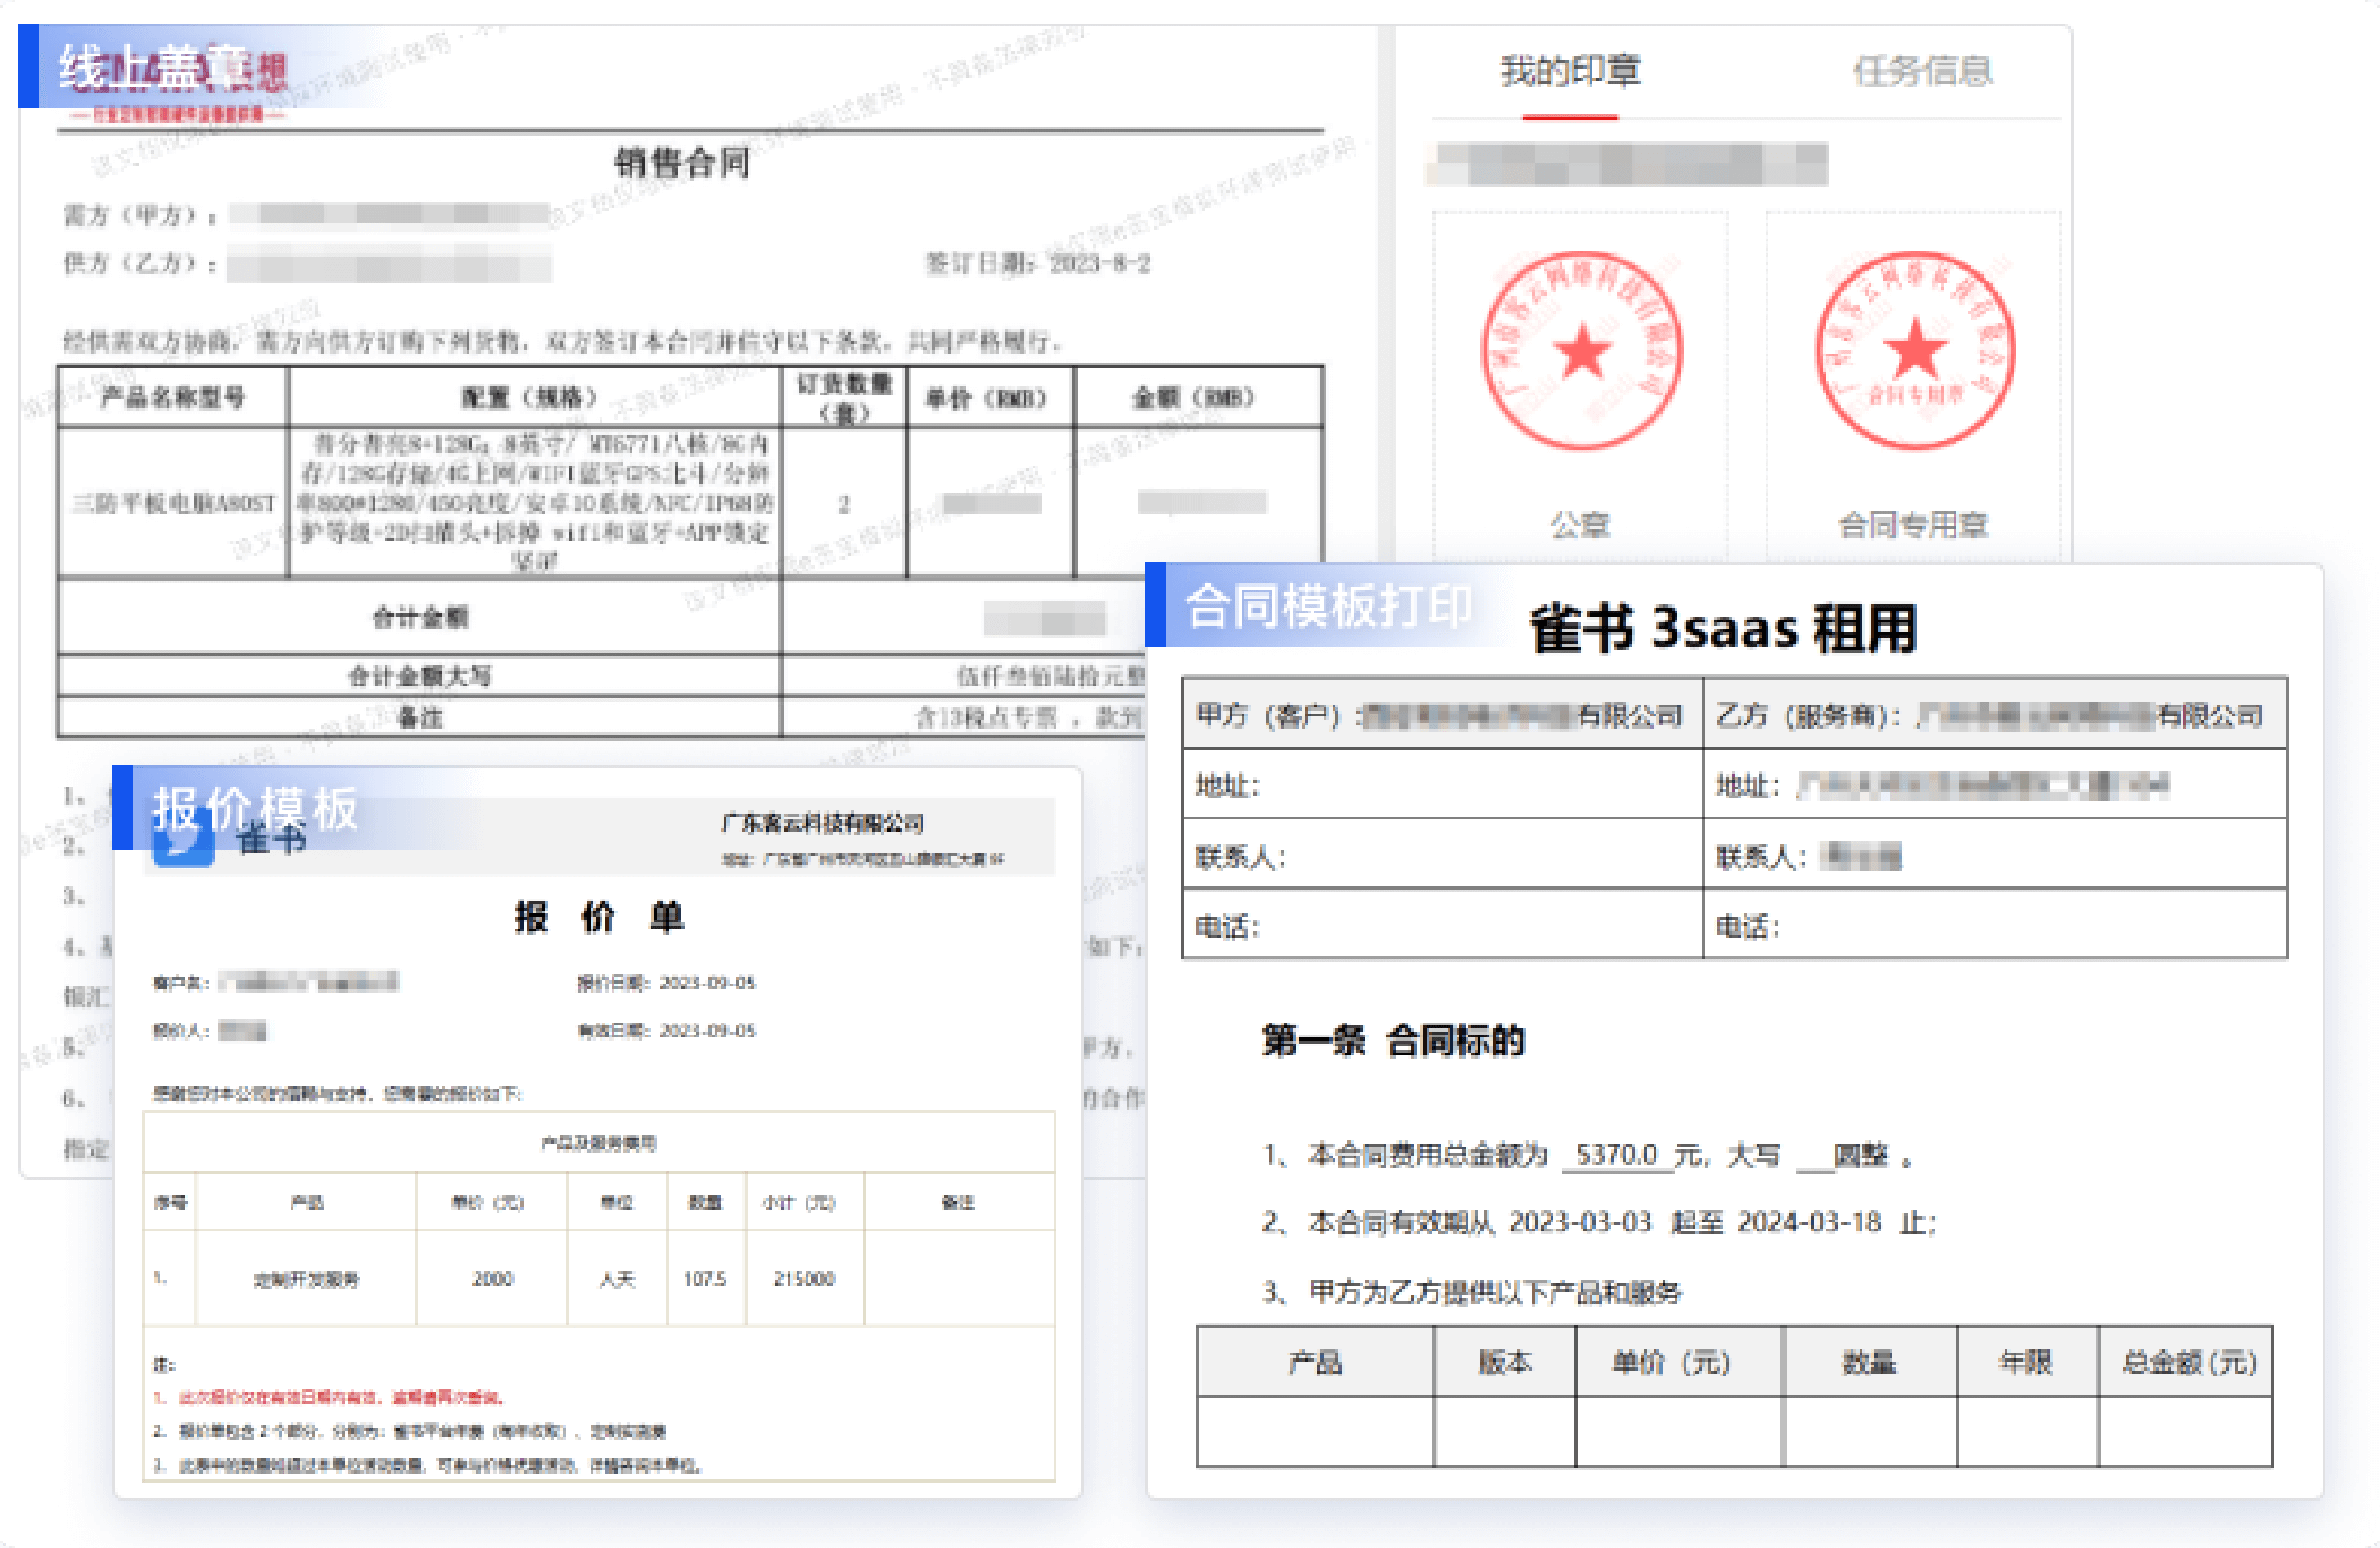The height and width of the screenshot is (1548, 2380).
Task: Click the 215000 subtotal cell in quotation
Action: tap(804, 1278)
